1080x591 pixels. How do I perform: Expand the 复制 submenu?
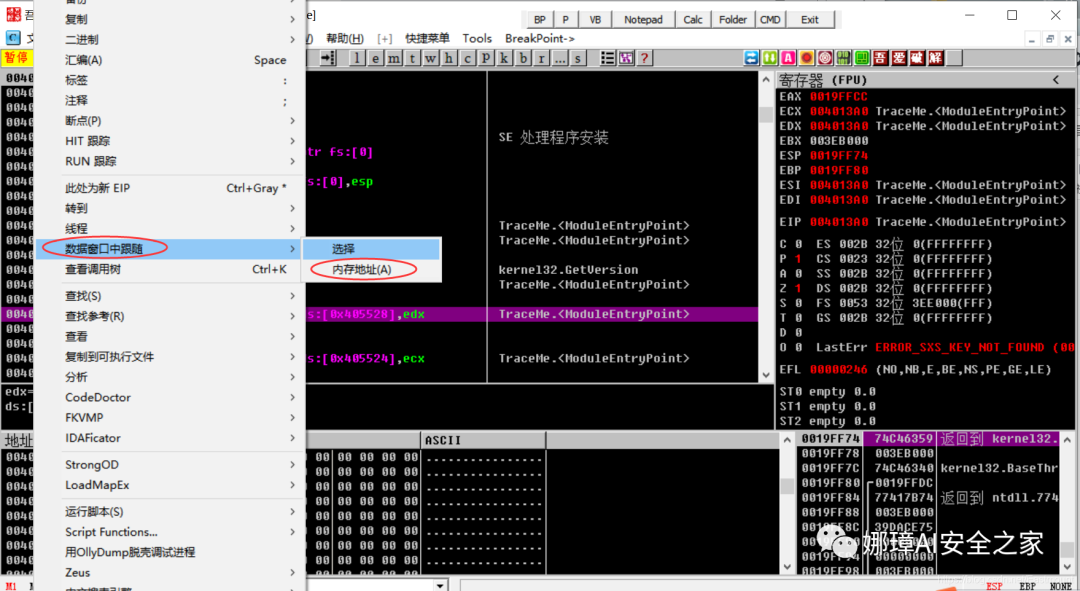(293, 19)
